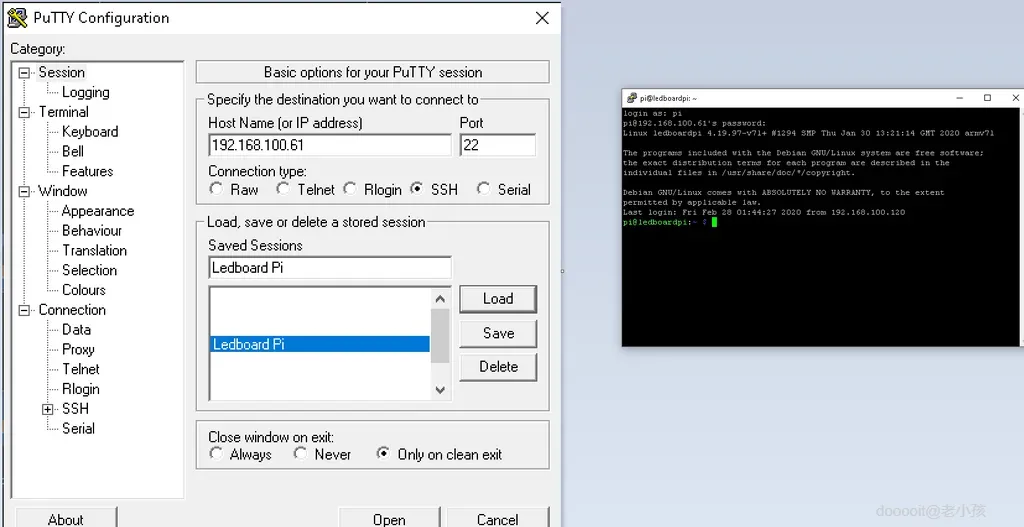Load the selected saved session
Screen dimensions: 1024x527
pos(498,299)
